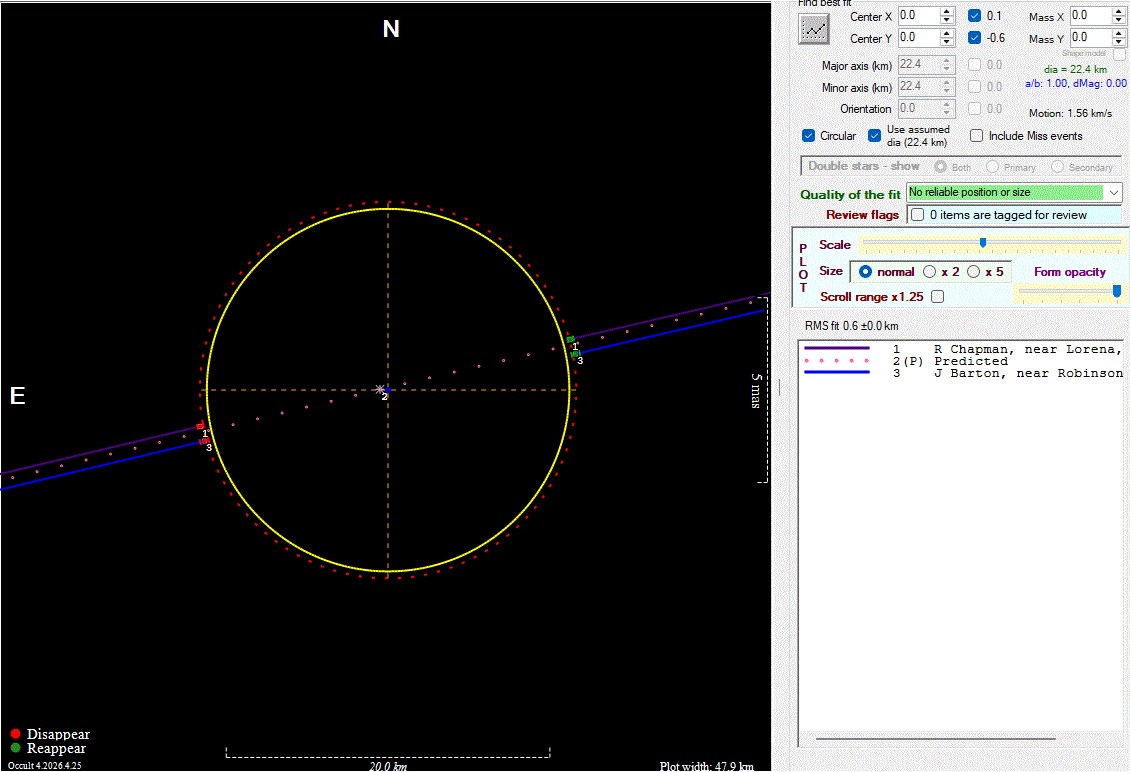Increase Center X with spinner up arrow
Image resolution: width=1130 pixels, height=772 pixels.
point(947,12)
